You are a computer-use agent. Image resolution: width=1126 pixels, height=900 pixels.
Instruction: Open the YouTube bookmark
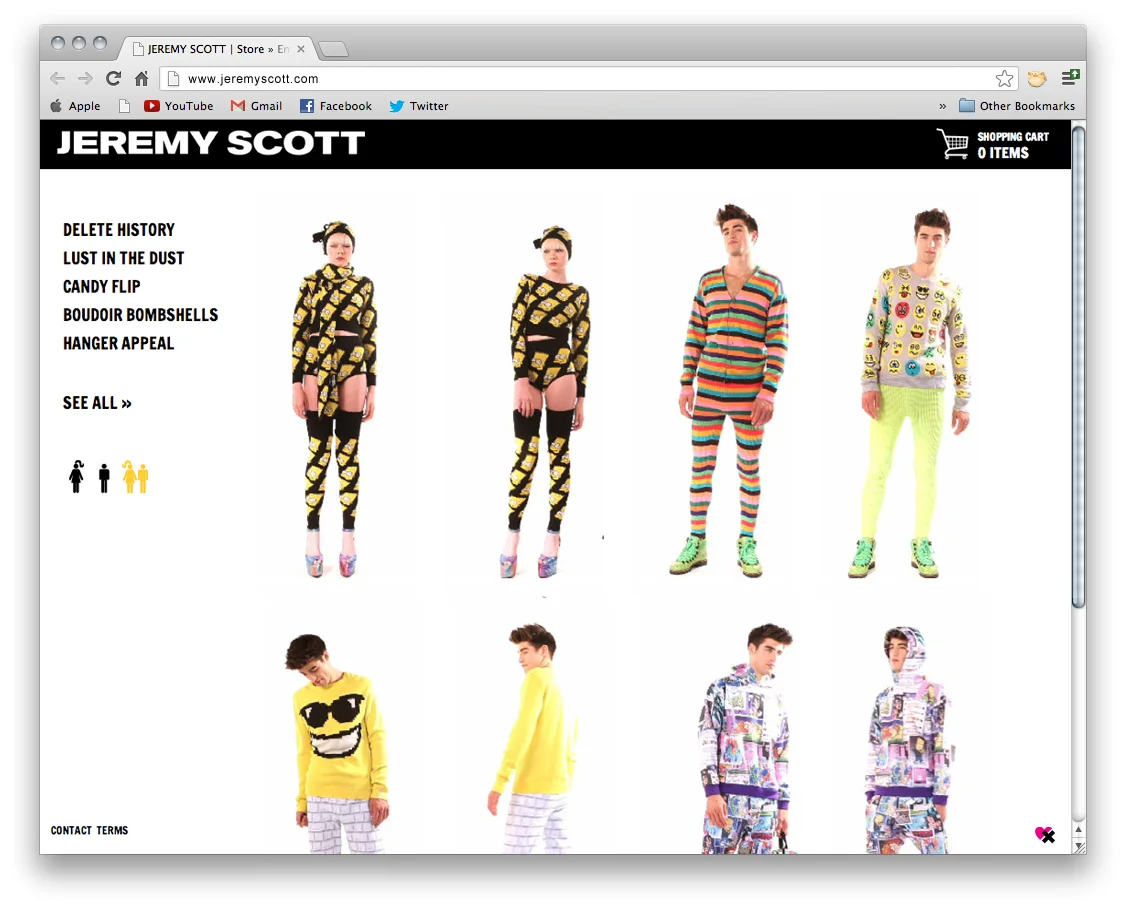pyautogui.click(x=178, y=106)
